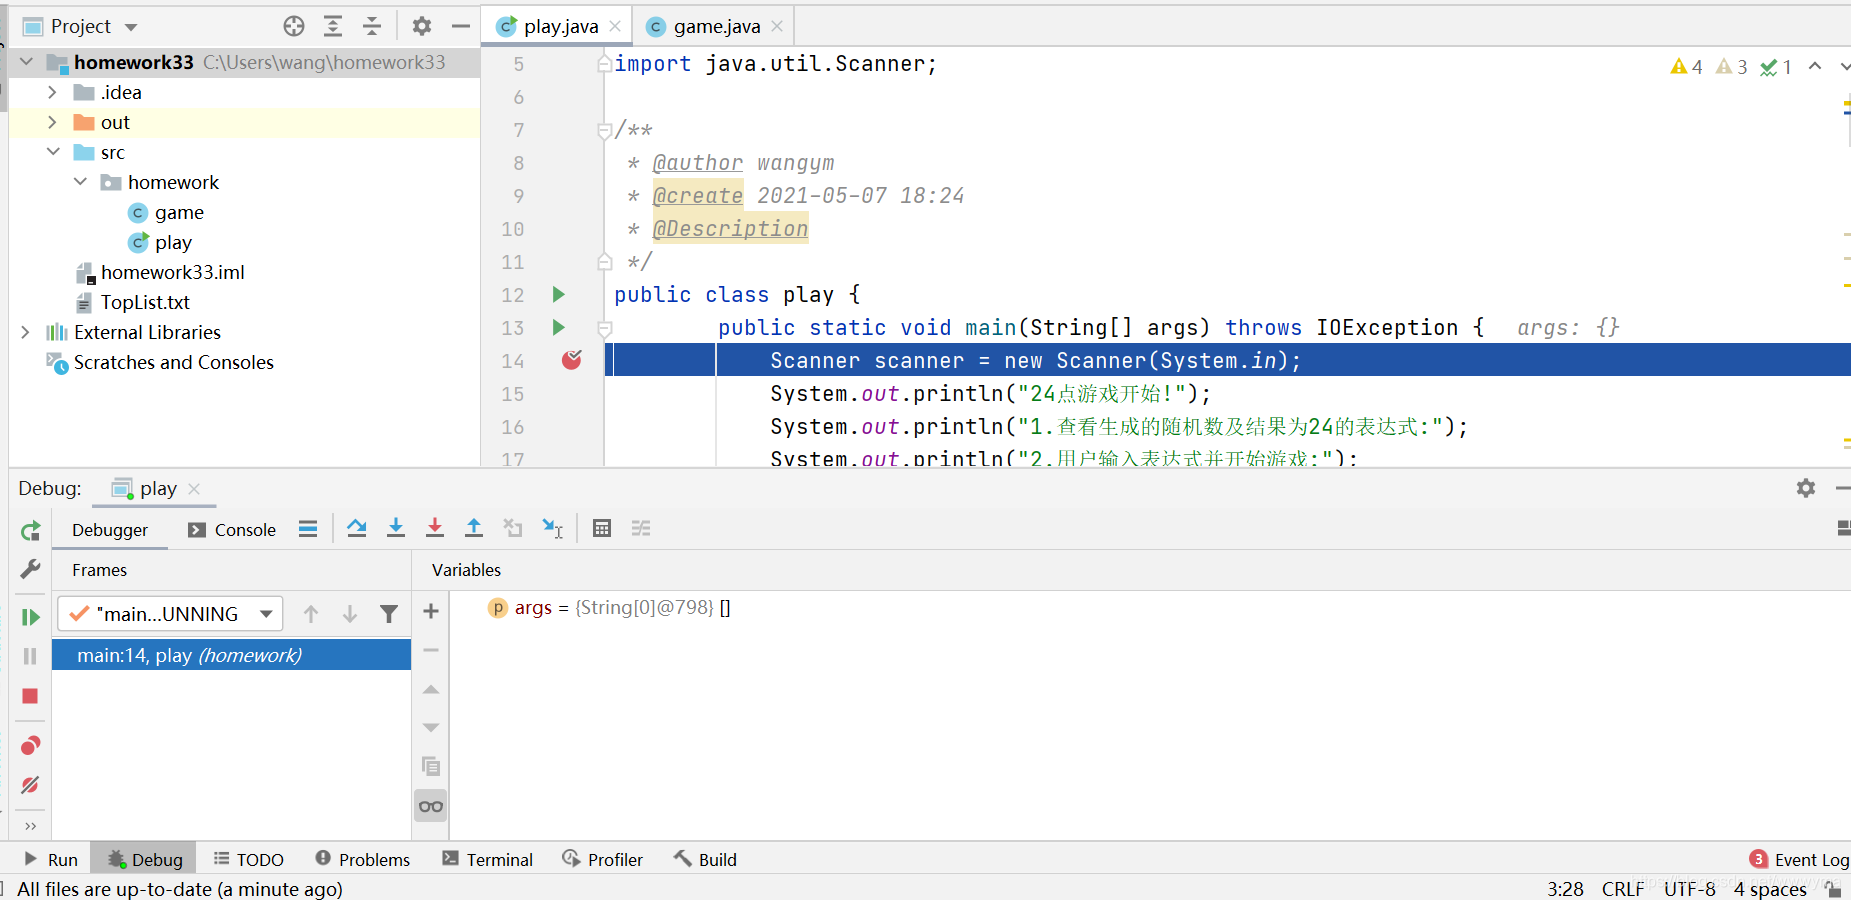Mute all breakpoints

click(30, 785)
